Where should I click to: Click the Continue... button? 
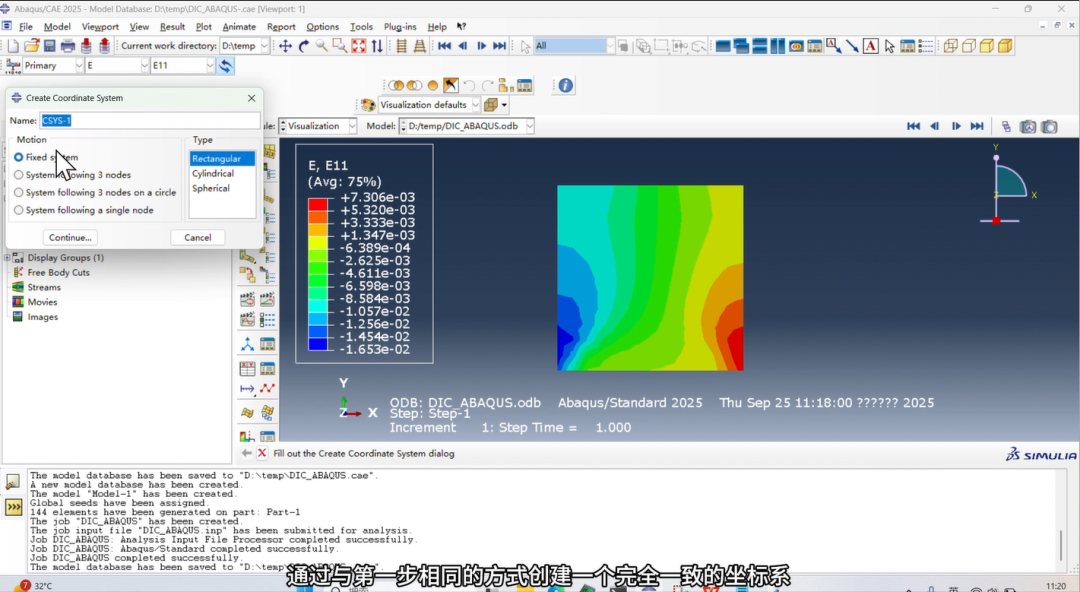pyautogui.click(x=70, y=238)
